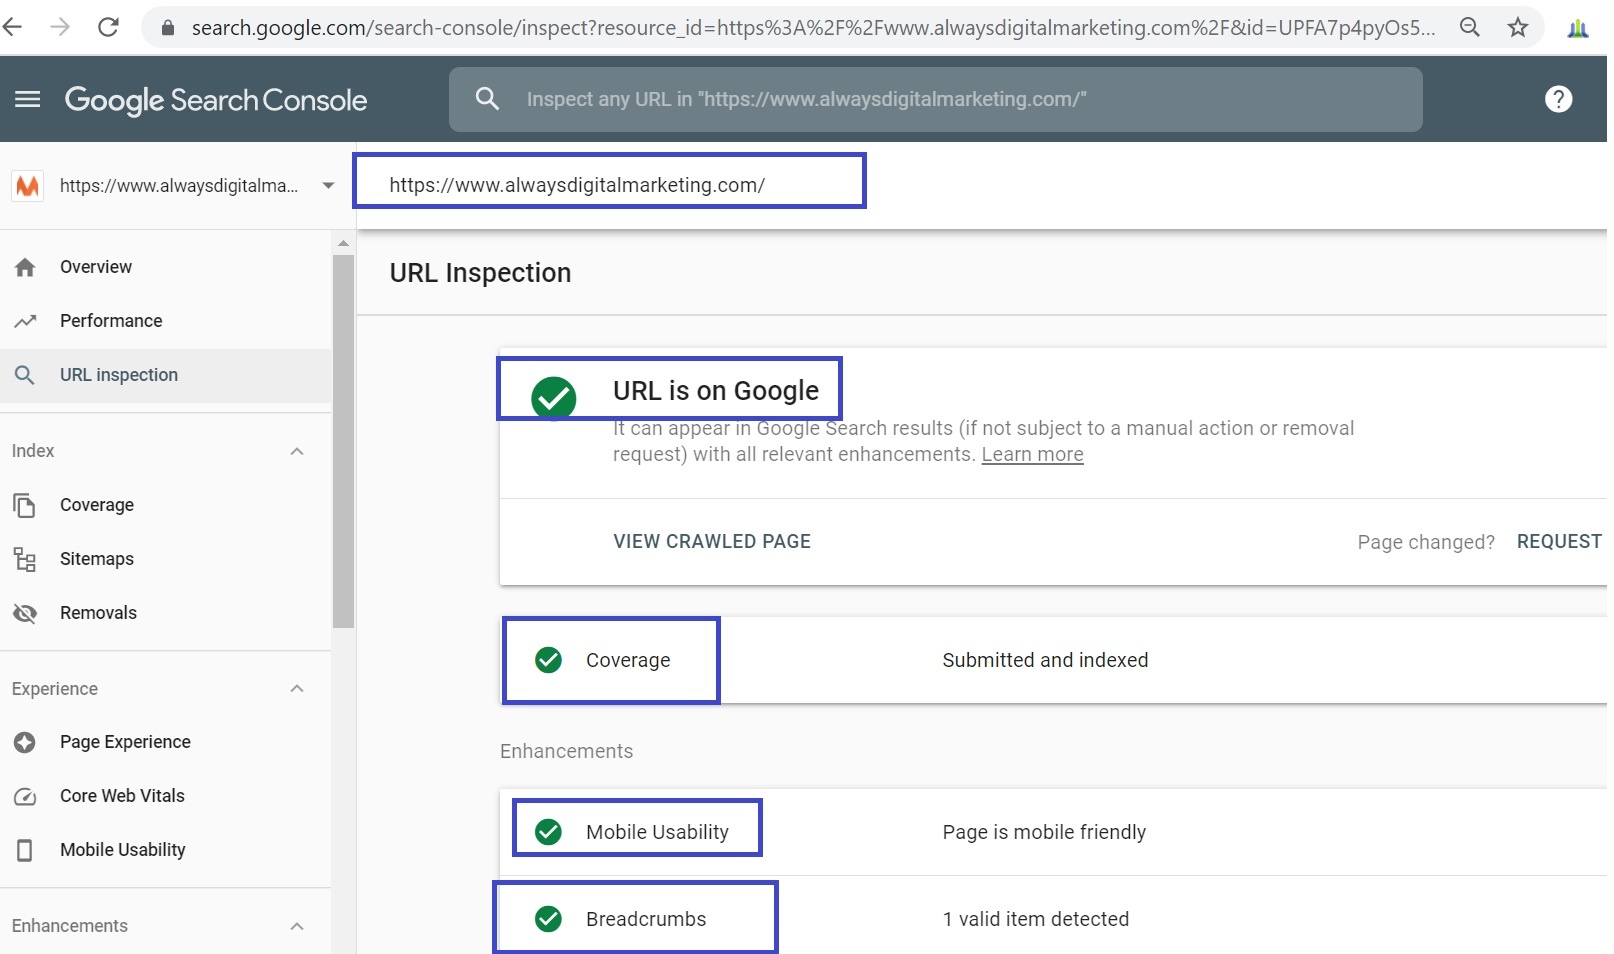This screenshot has height=954, width=1614.
Task: Click the Sitemaps tree icon
Action: (25, 559)
